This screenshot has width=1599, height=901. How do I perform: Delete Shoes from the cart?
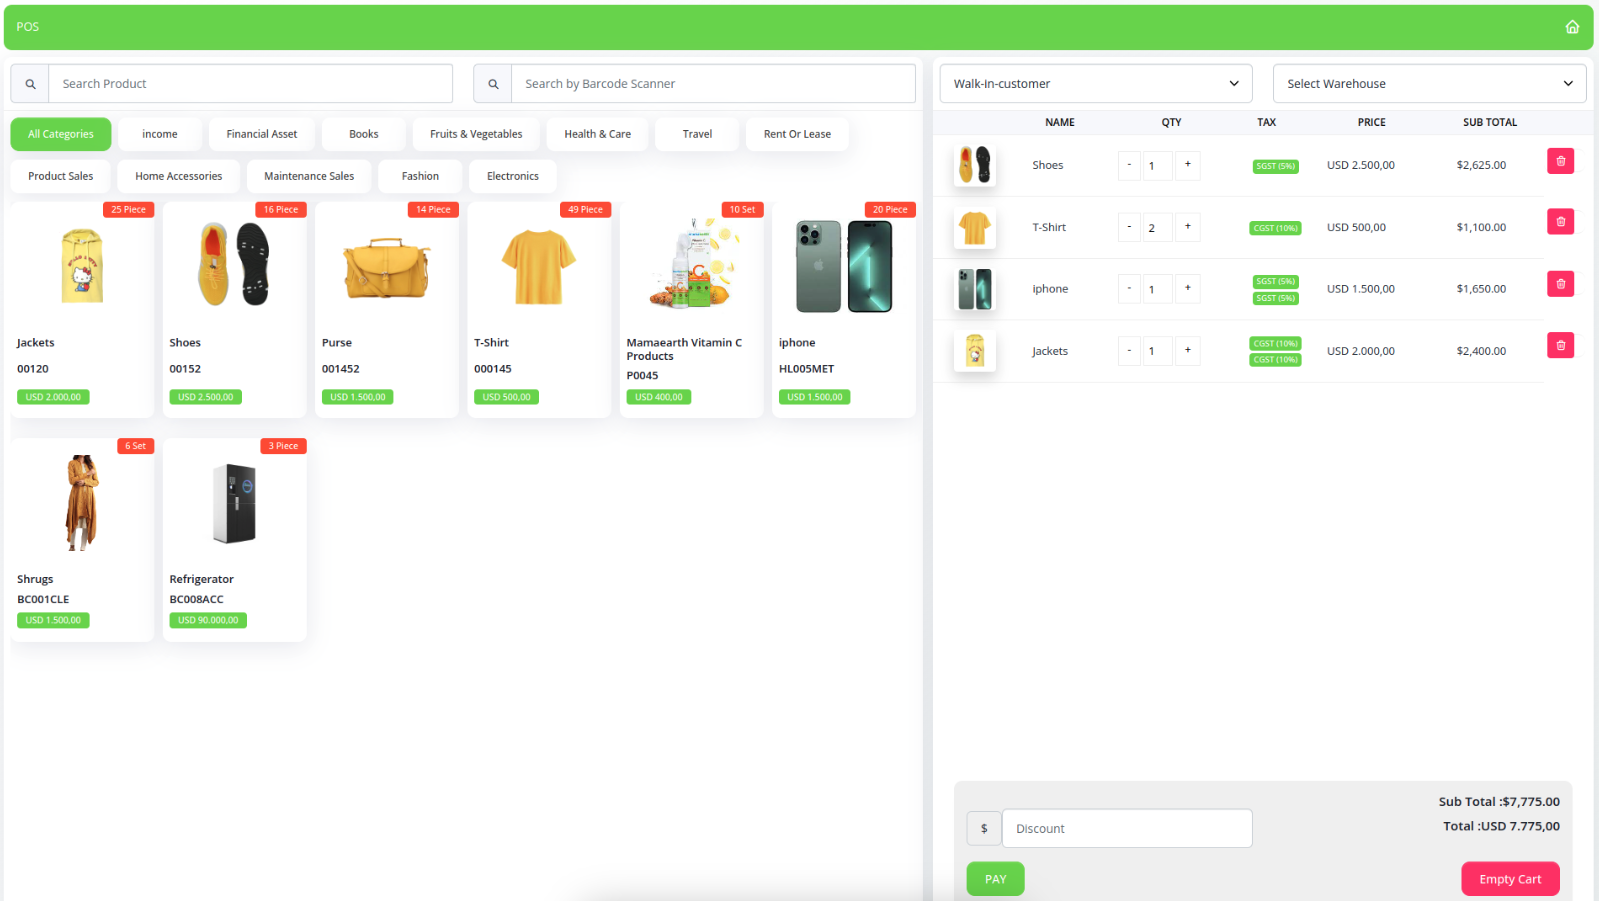[x=1560, y=161]
